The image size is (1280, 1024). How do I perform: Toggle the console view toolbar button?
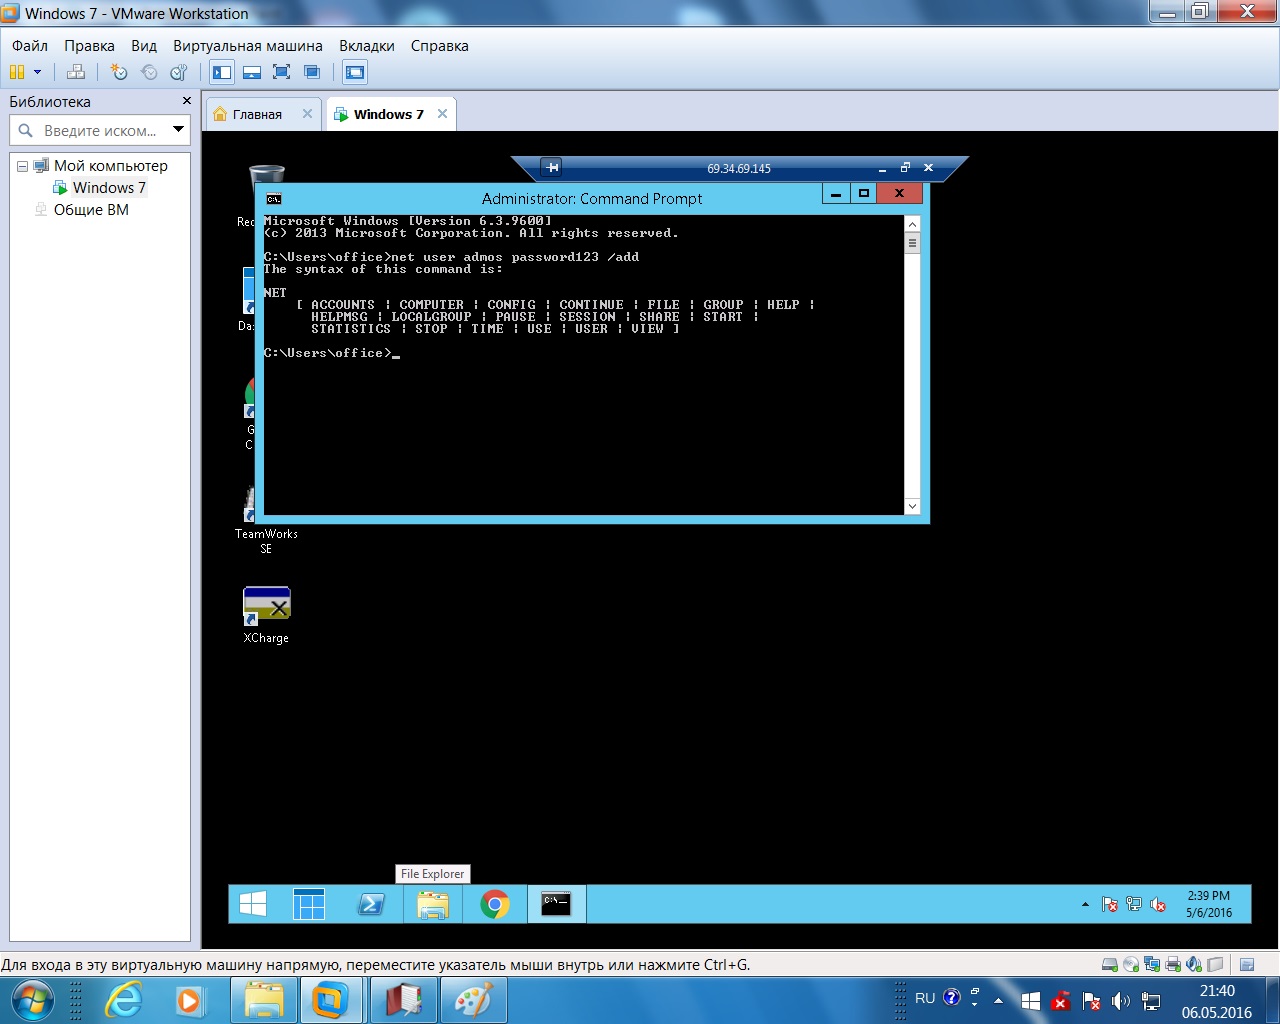point(355,72)
